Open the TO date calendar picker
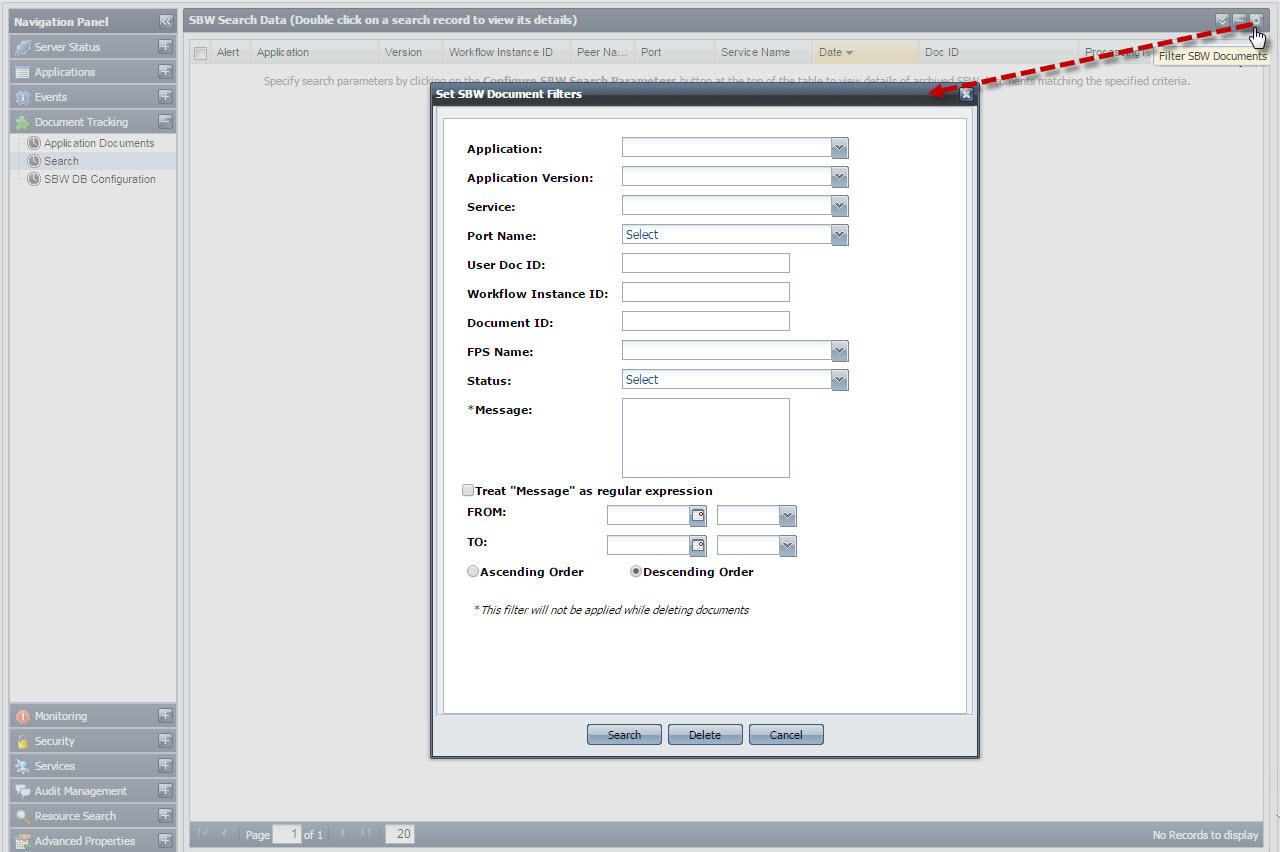 698,546
